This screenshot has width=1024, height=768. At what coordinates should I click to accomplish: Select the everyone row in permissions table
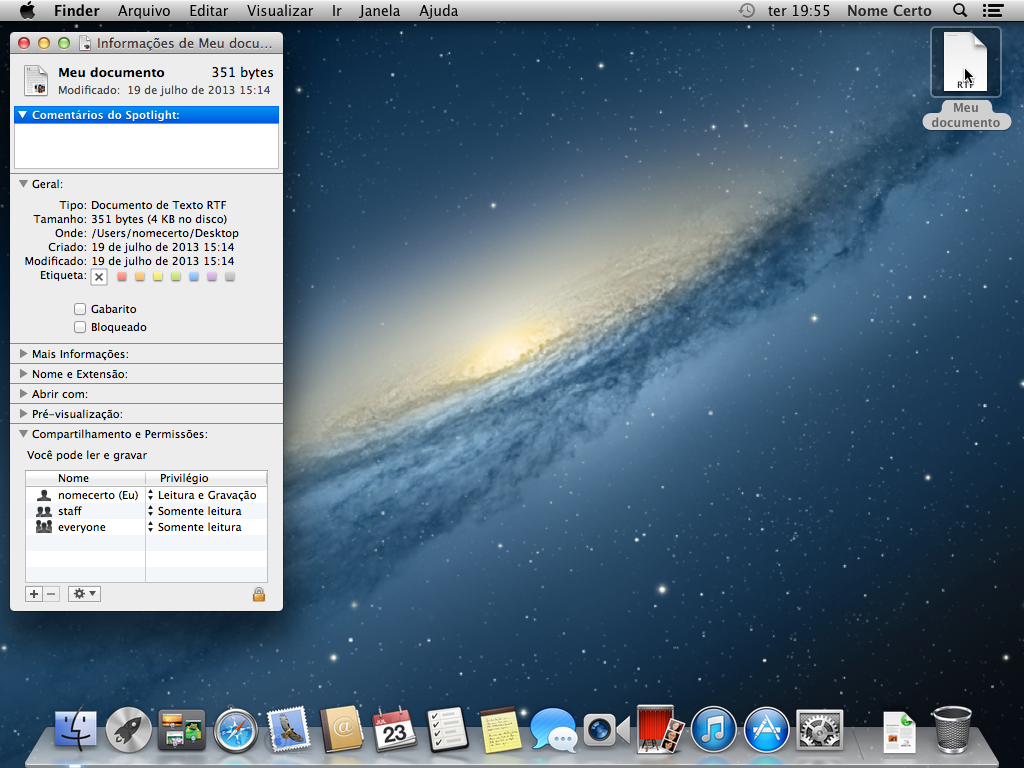pyautogui.click(x=82, y=527)
